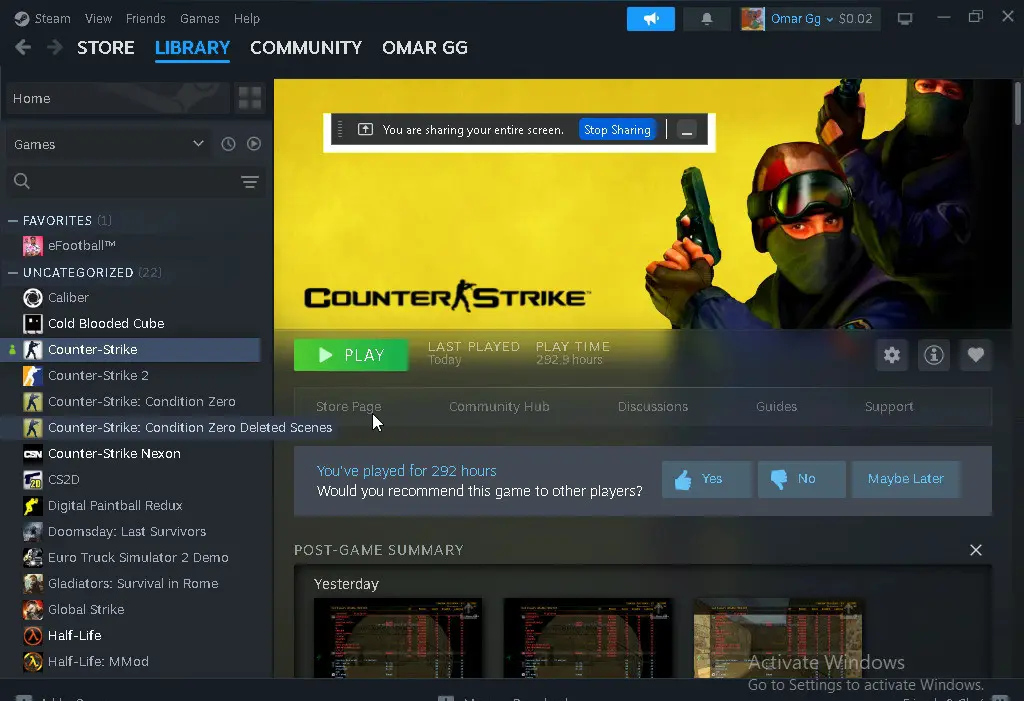This screenshot has width=1024, height=701.
Task: Click Stop Sharing button
Action: (x=617, y=130)
